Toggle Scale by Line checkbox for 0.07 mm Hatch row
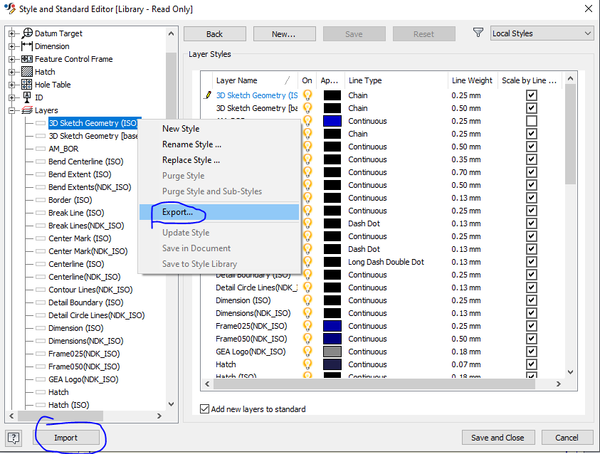The image size is (600, 454). tap(532, 364)
